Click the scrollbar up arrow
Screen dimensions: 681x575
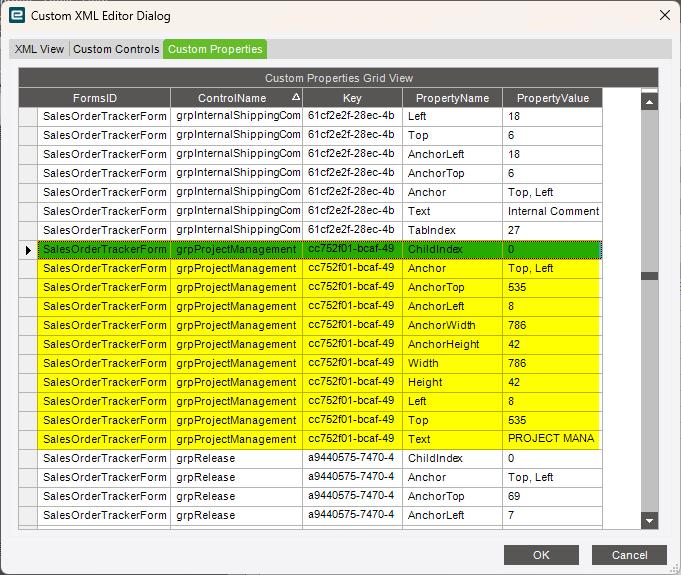(x=649, y=102)
